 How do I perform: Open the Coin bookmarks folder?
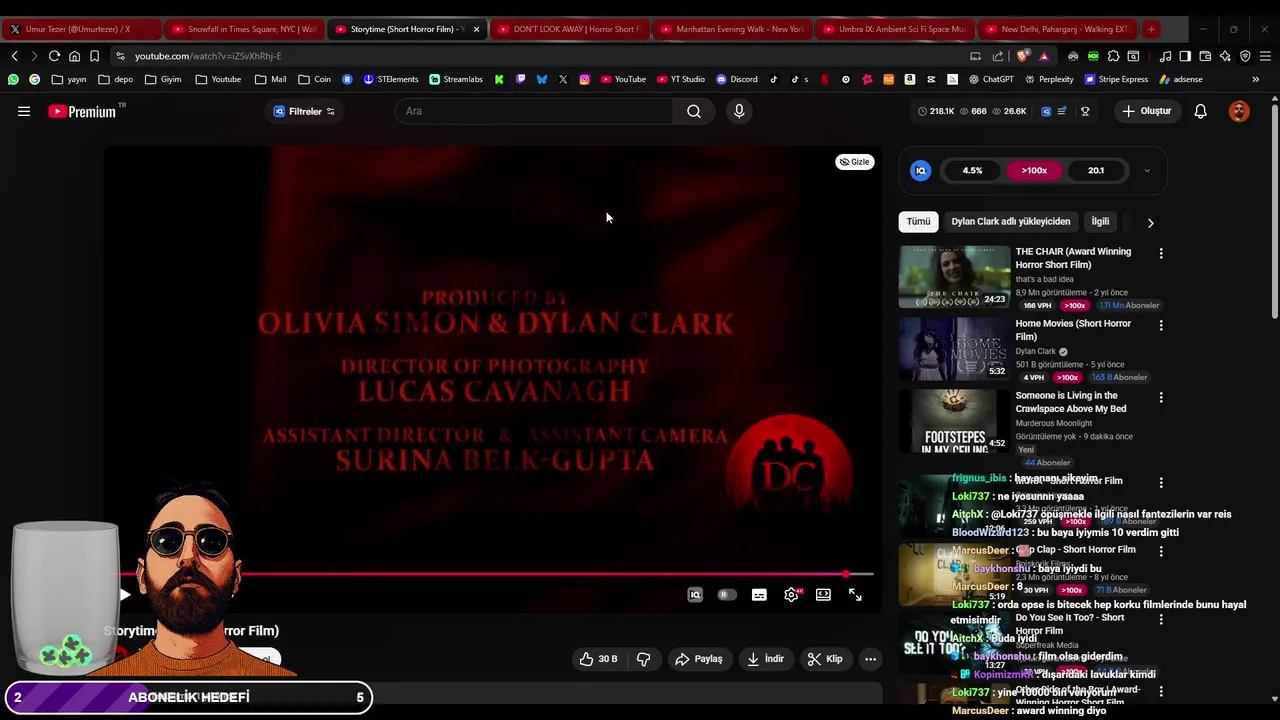[315, 79]
